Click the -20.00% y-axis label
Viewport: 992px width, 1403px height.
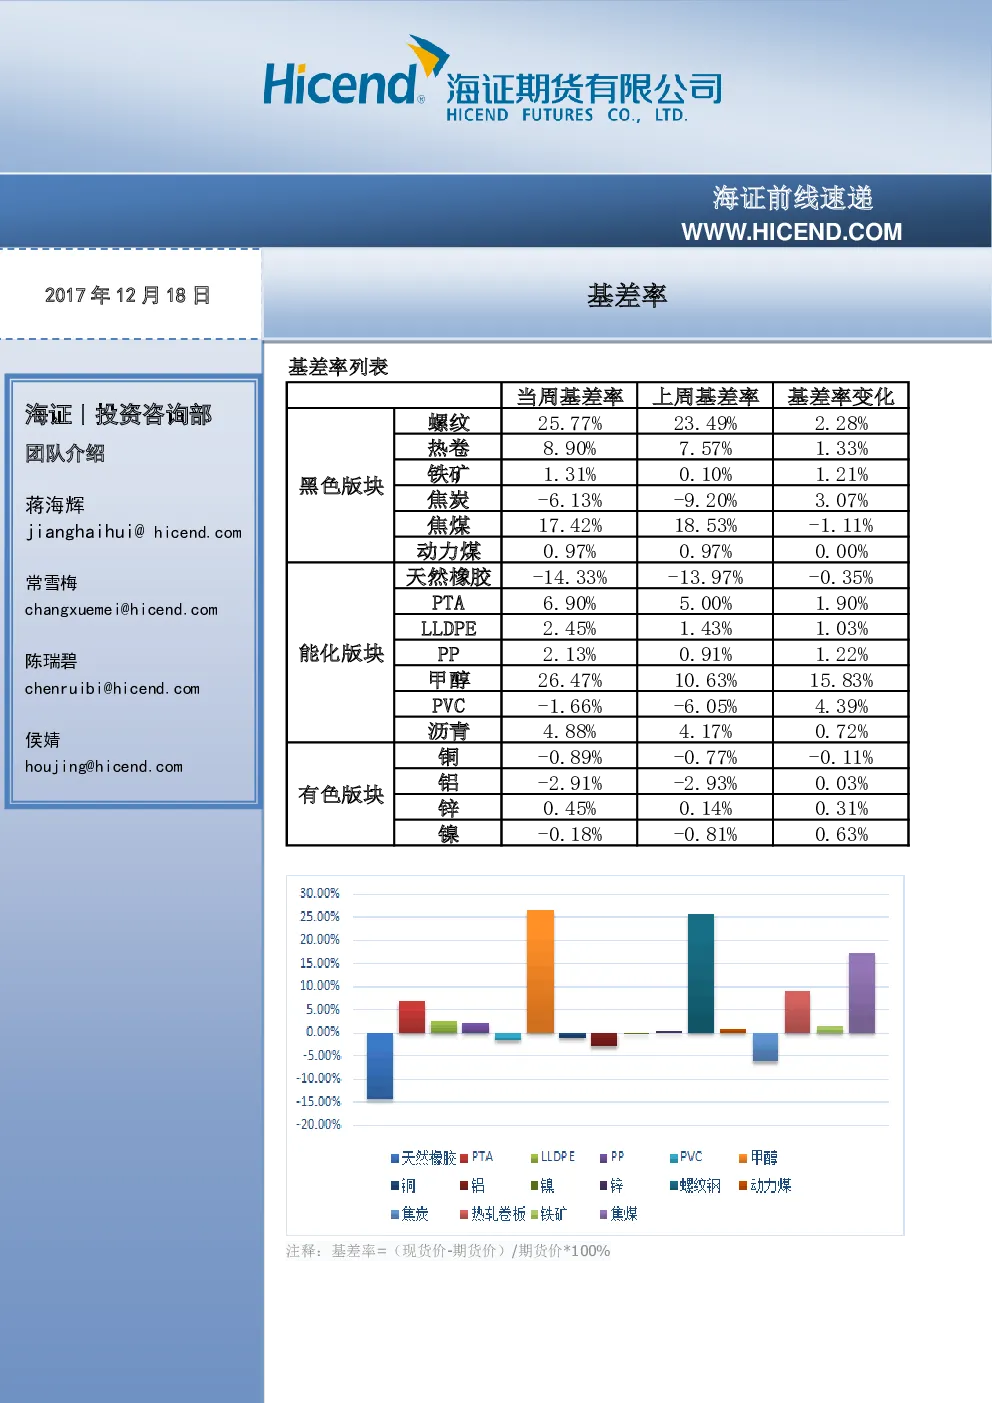click(x=318, y=1124)
